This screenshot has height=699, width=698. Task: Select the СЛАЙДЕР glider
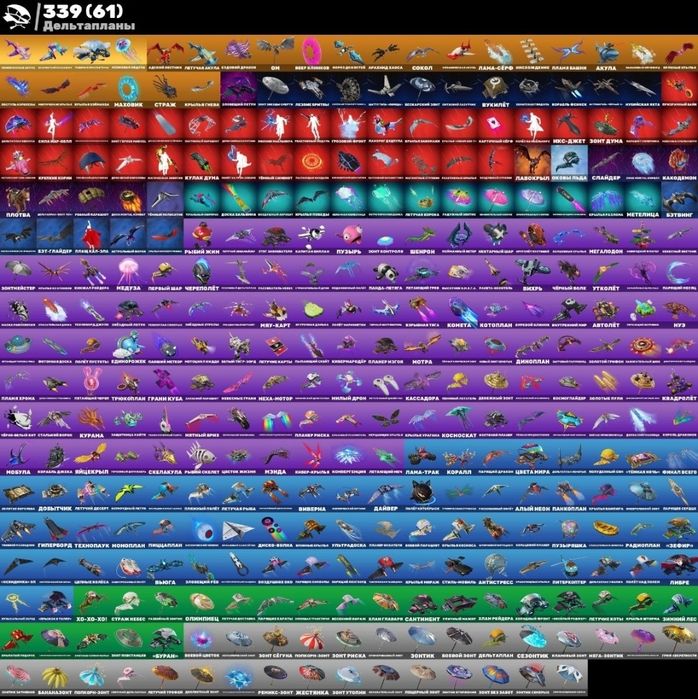pos(606,163)
